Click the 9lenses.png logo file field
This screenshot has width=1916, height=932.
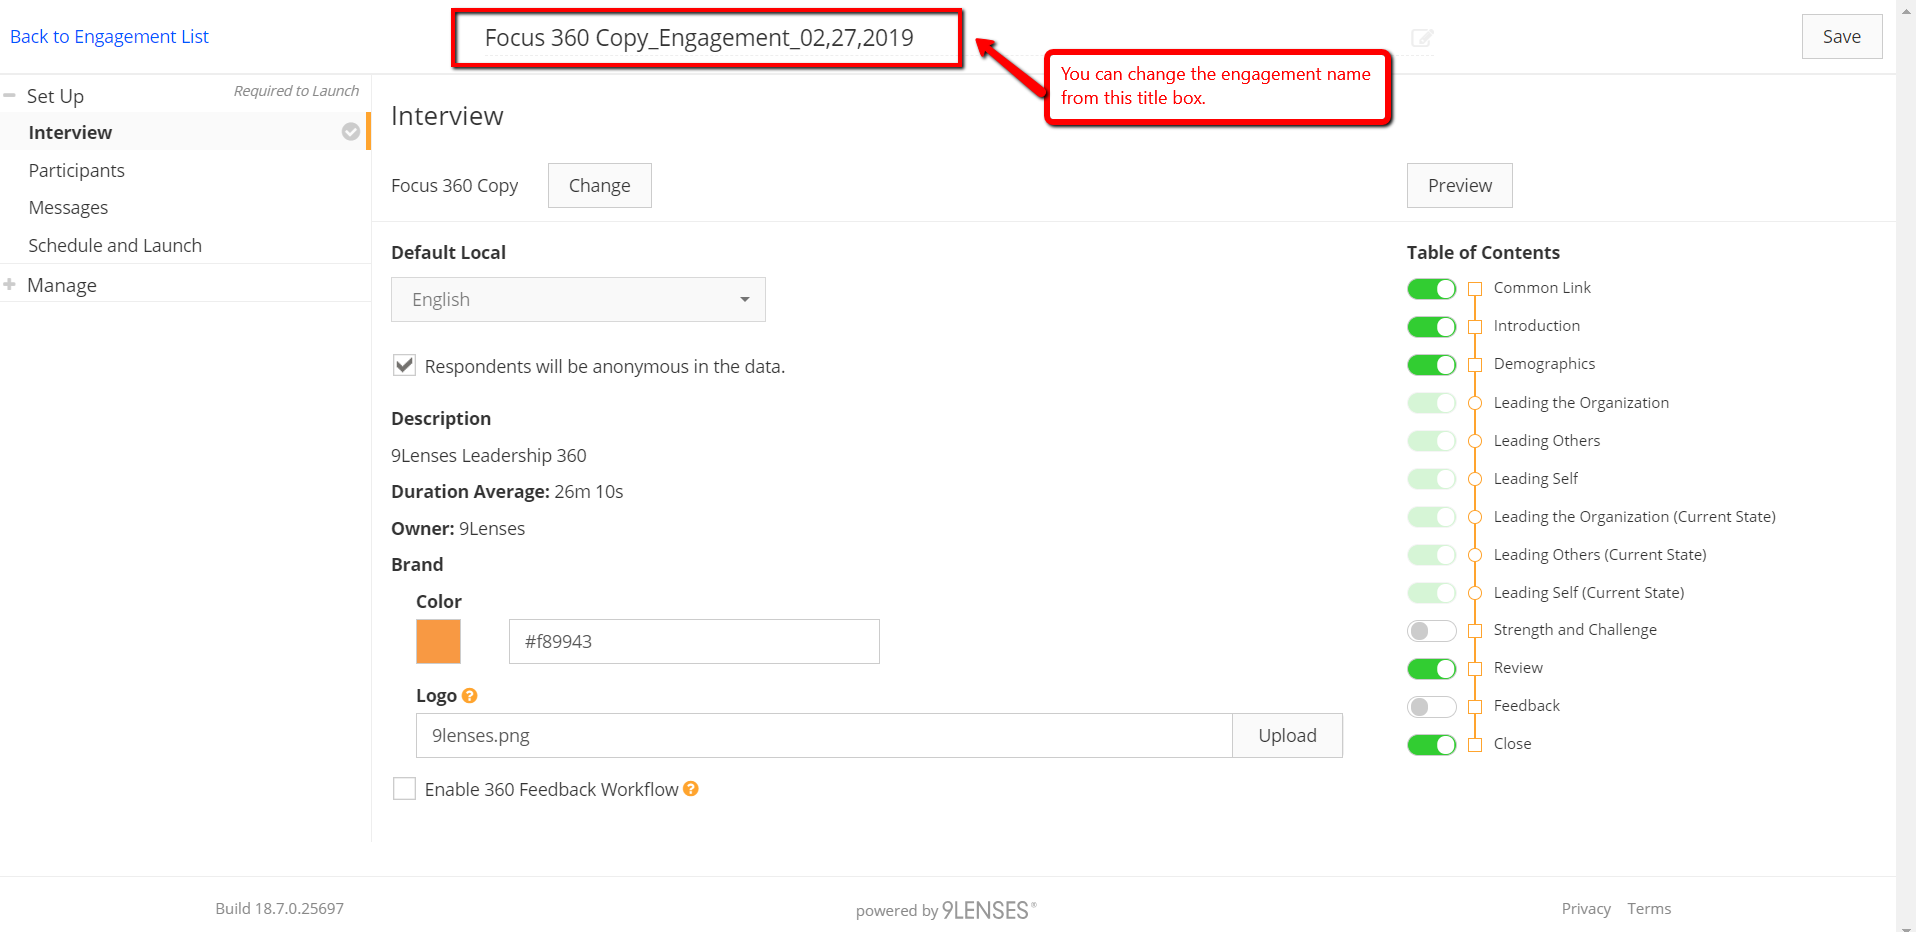click(824, 735)
